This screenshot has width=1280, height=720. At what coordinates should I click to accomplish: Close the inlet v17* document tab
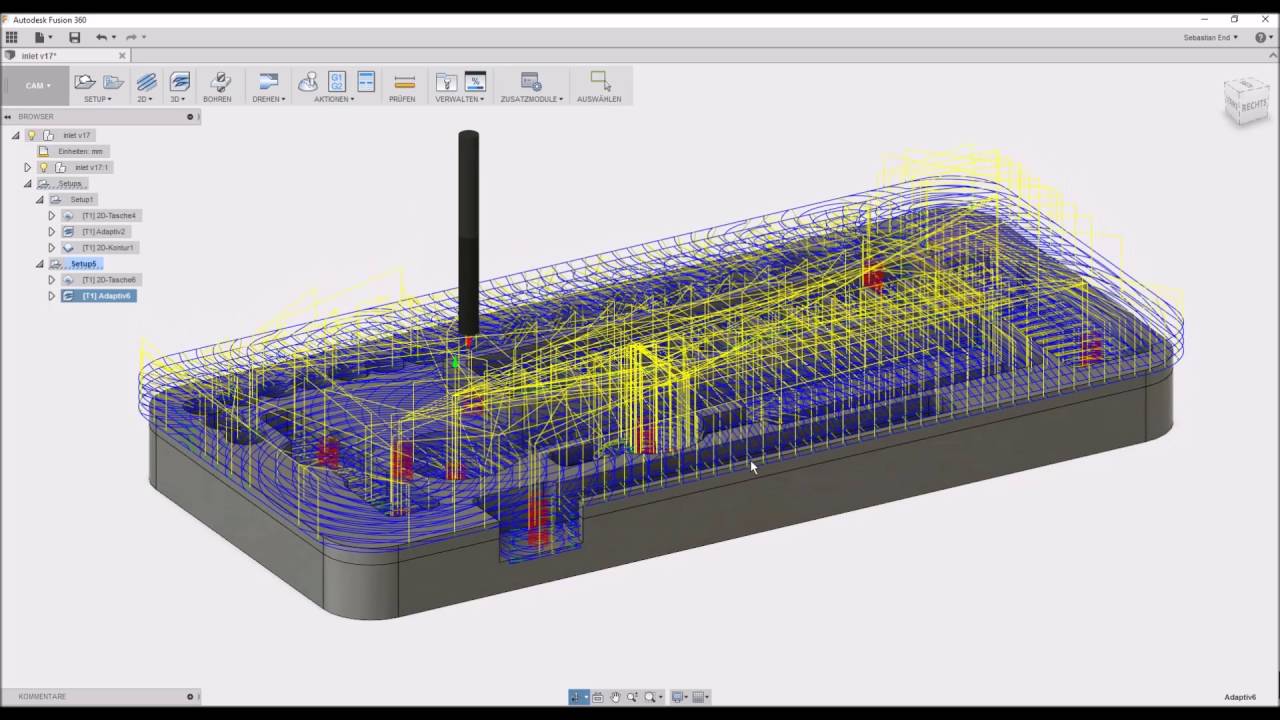pyautogui.click(x=122, y=56)
